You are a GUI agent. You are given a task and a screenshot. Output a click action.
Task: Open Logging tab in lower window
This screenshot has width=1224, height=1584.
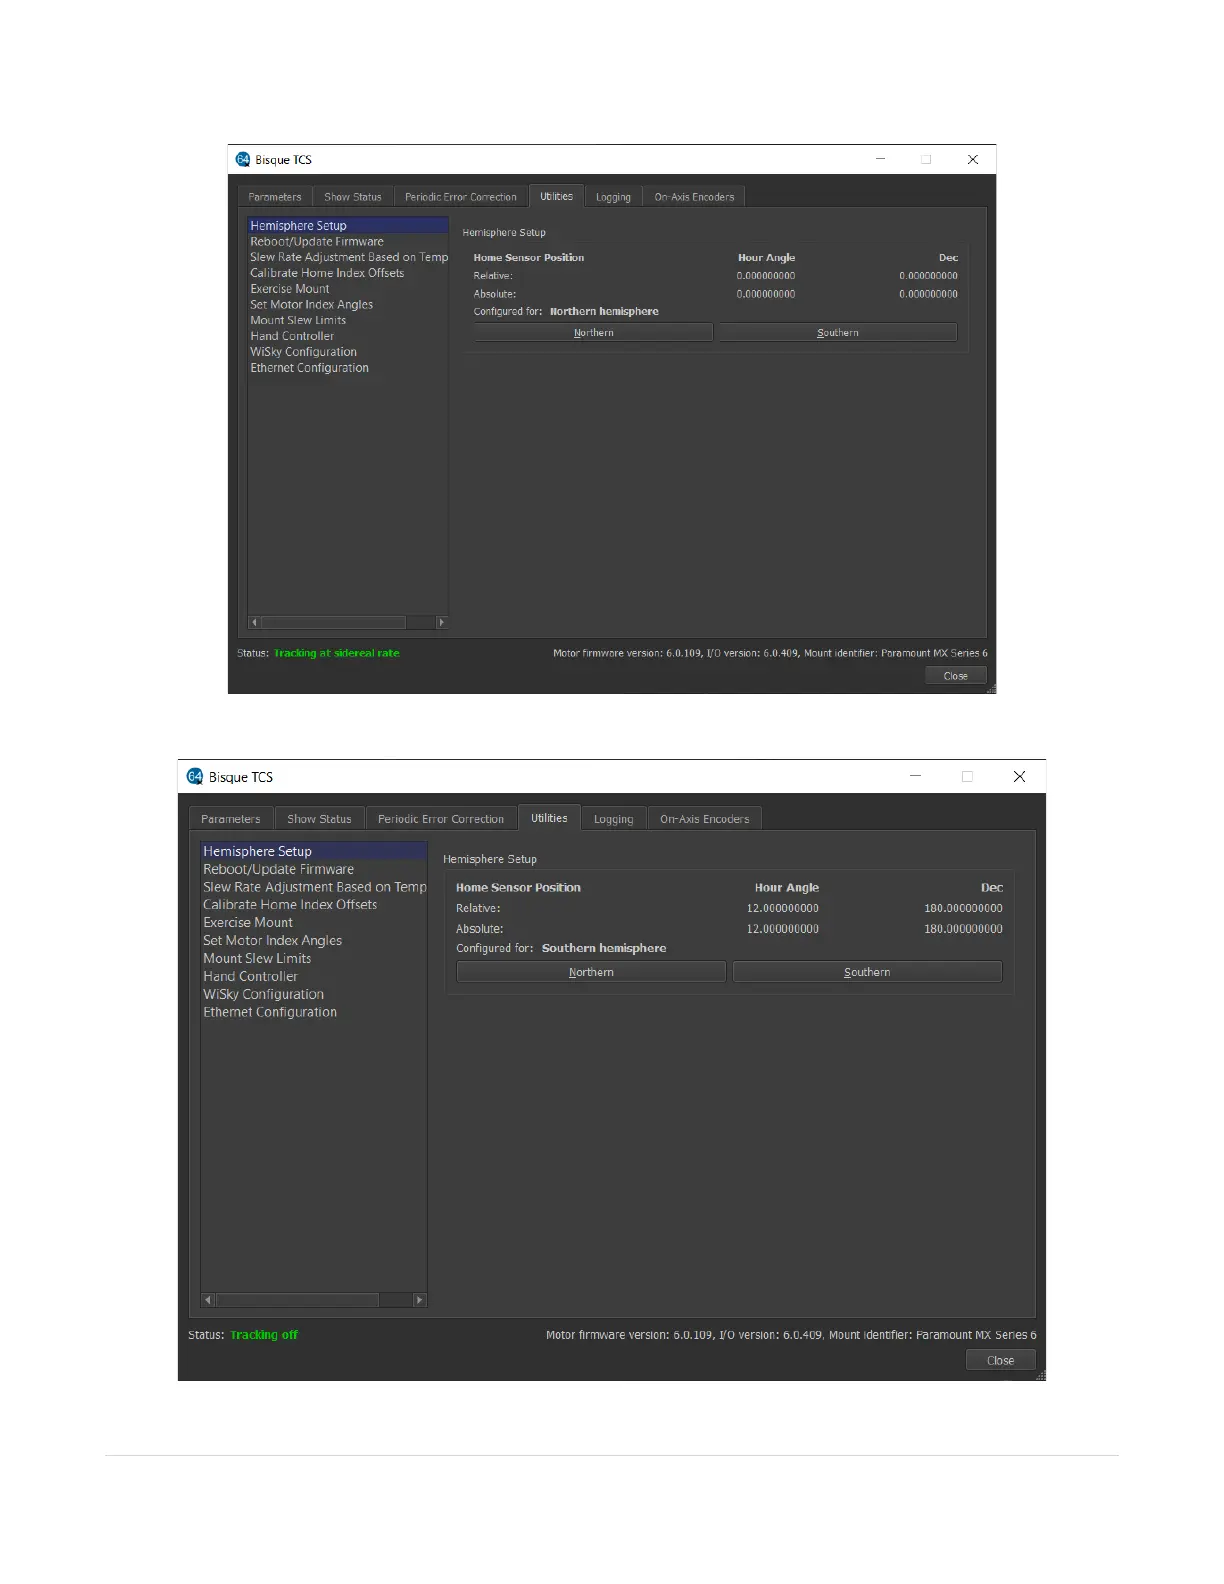coord(613,819)
